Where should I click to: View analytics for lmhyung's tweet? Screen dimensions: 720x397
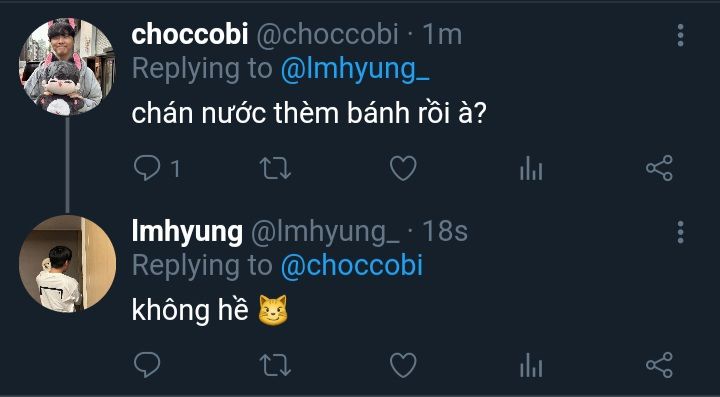(x=531, y=366)
